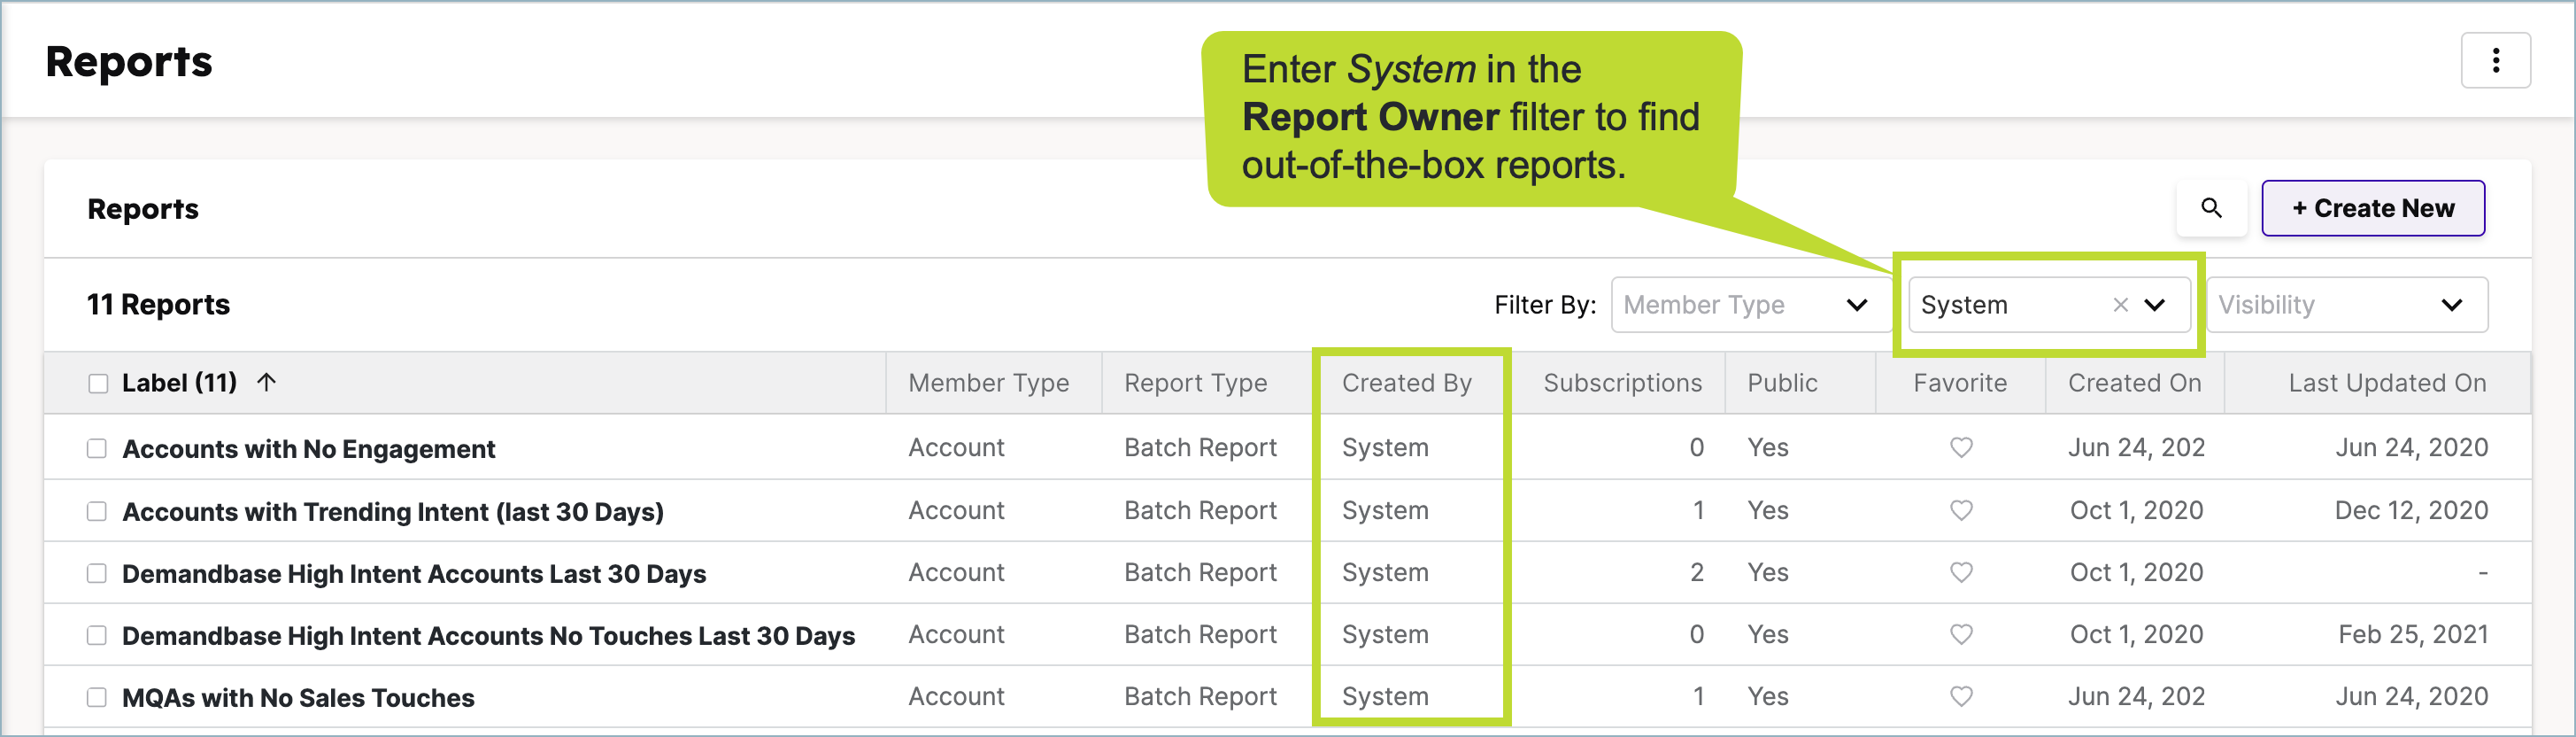Click Yes public cell in MQAs row
This screenshot has width=2576, height=737.
coord(1767,697)
